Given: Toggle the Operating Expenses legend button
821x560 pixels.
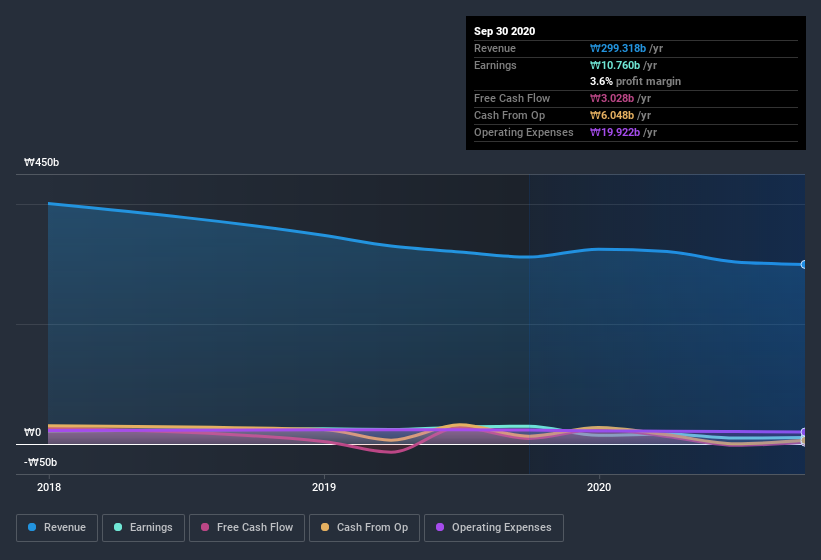Looking at the screenshot, I should tap(494, 528).
